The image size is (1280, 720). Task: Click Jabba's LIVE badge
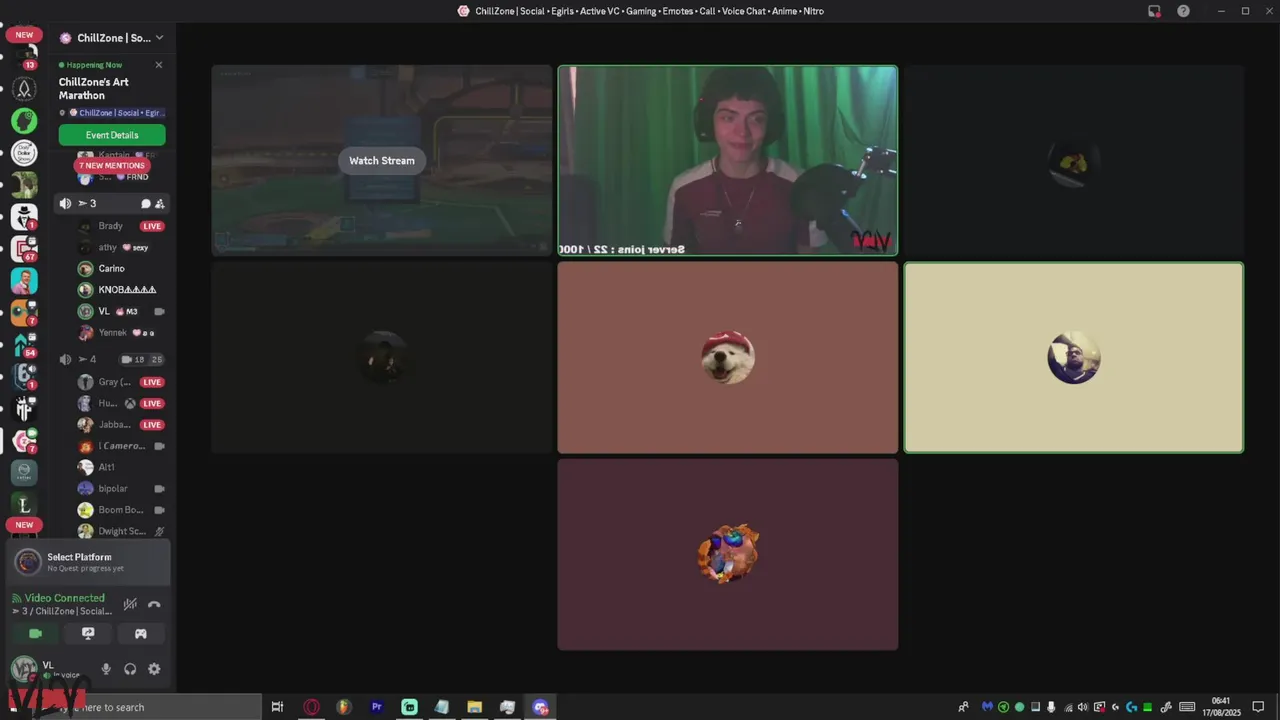152,425
